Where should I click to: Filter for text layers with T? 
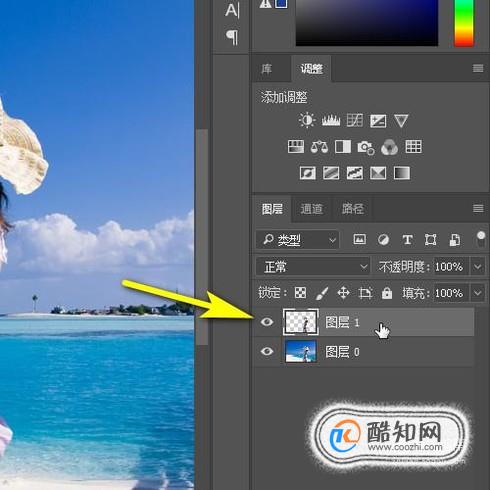pyautogui.click(x=407, y=240)
